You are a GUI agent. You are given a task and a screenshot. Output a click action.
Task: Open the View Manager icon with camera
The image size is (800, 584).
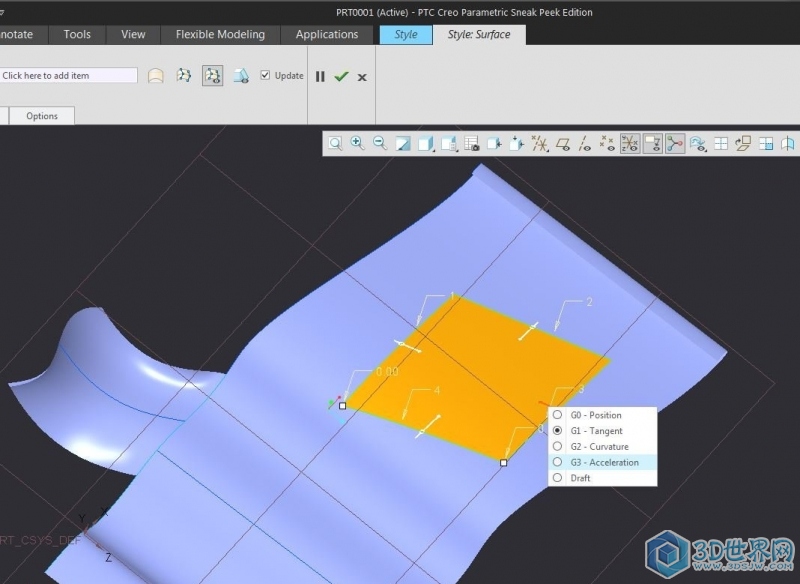click(x=471, y=144)
